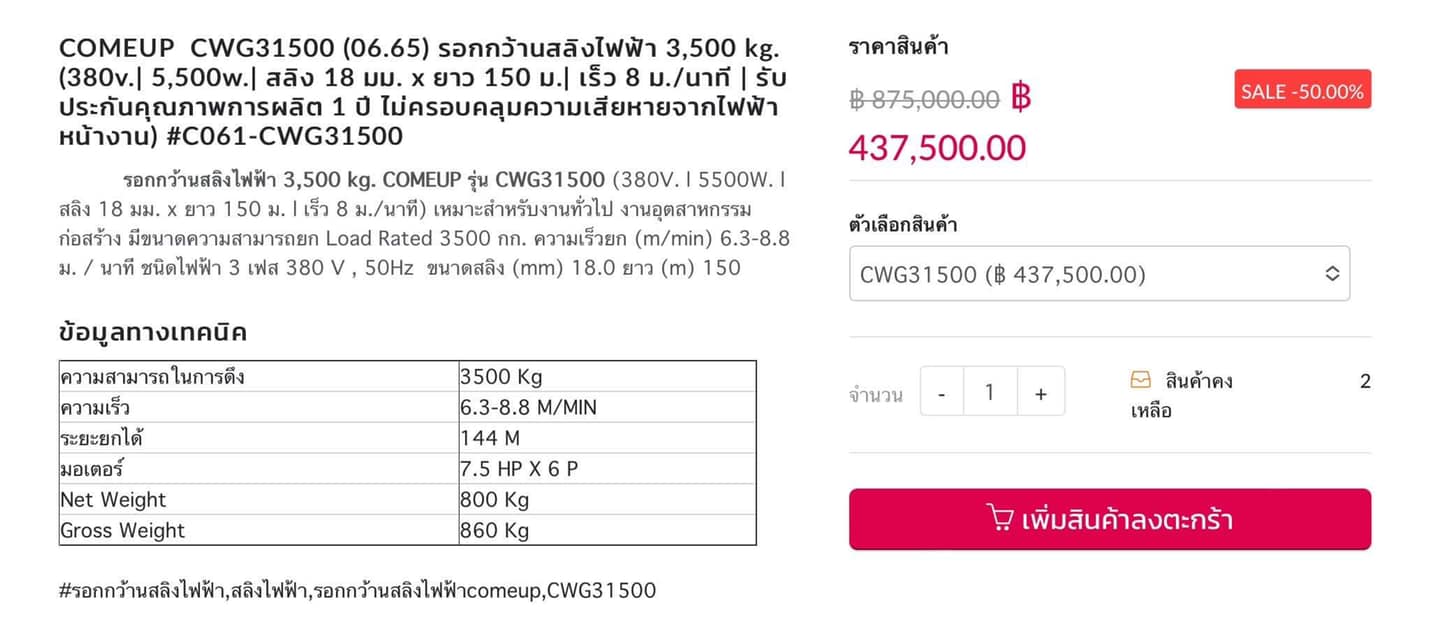Click the quantity input field showing 1

[990, 391]
